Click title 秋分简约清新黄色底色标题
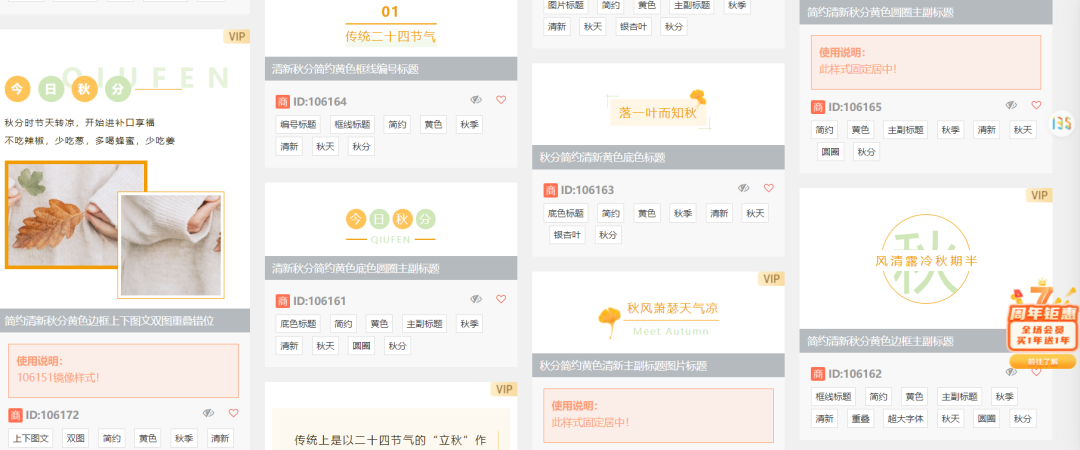 coord(603,157)
